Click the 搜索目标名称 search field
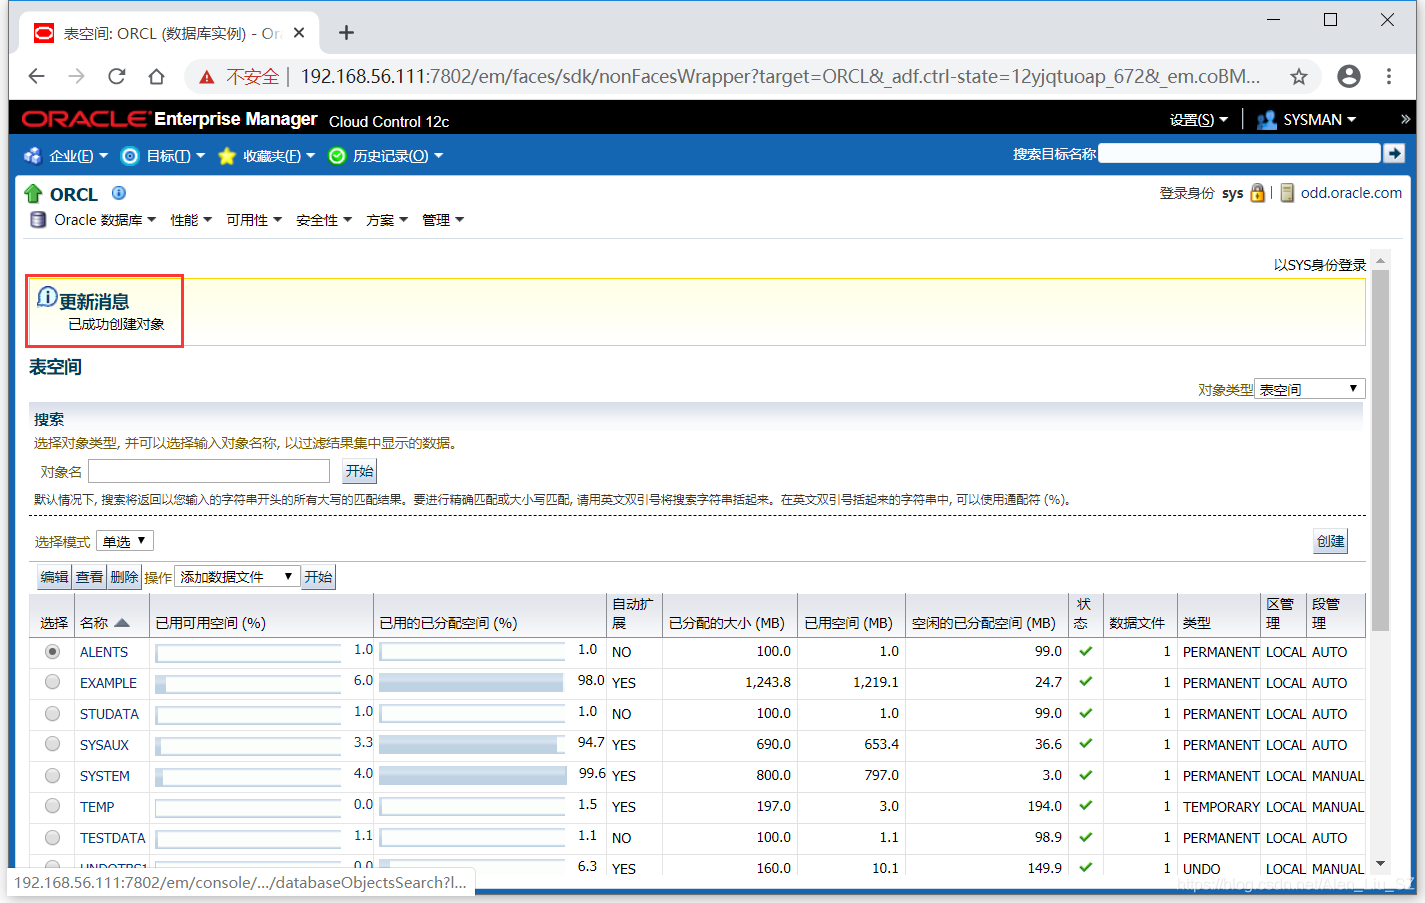 pyautogui.click(x=1239, y=153)
